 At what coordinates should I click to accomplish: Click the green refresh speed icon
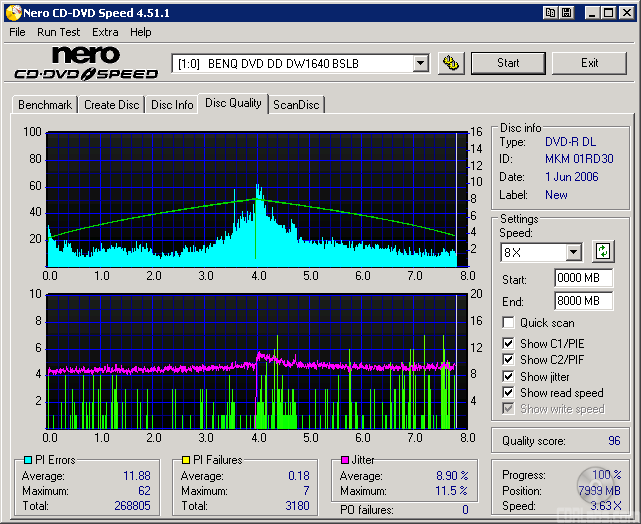(x=603, y=251)
